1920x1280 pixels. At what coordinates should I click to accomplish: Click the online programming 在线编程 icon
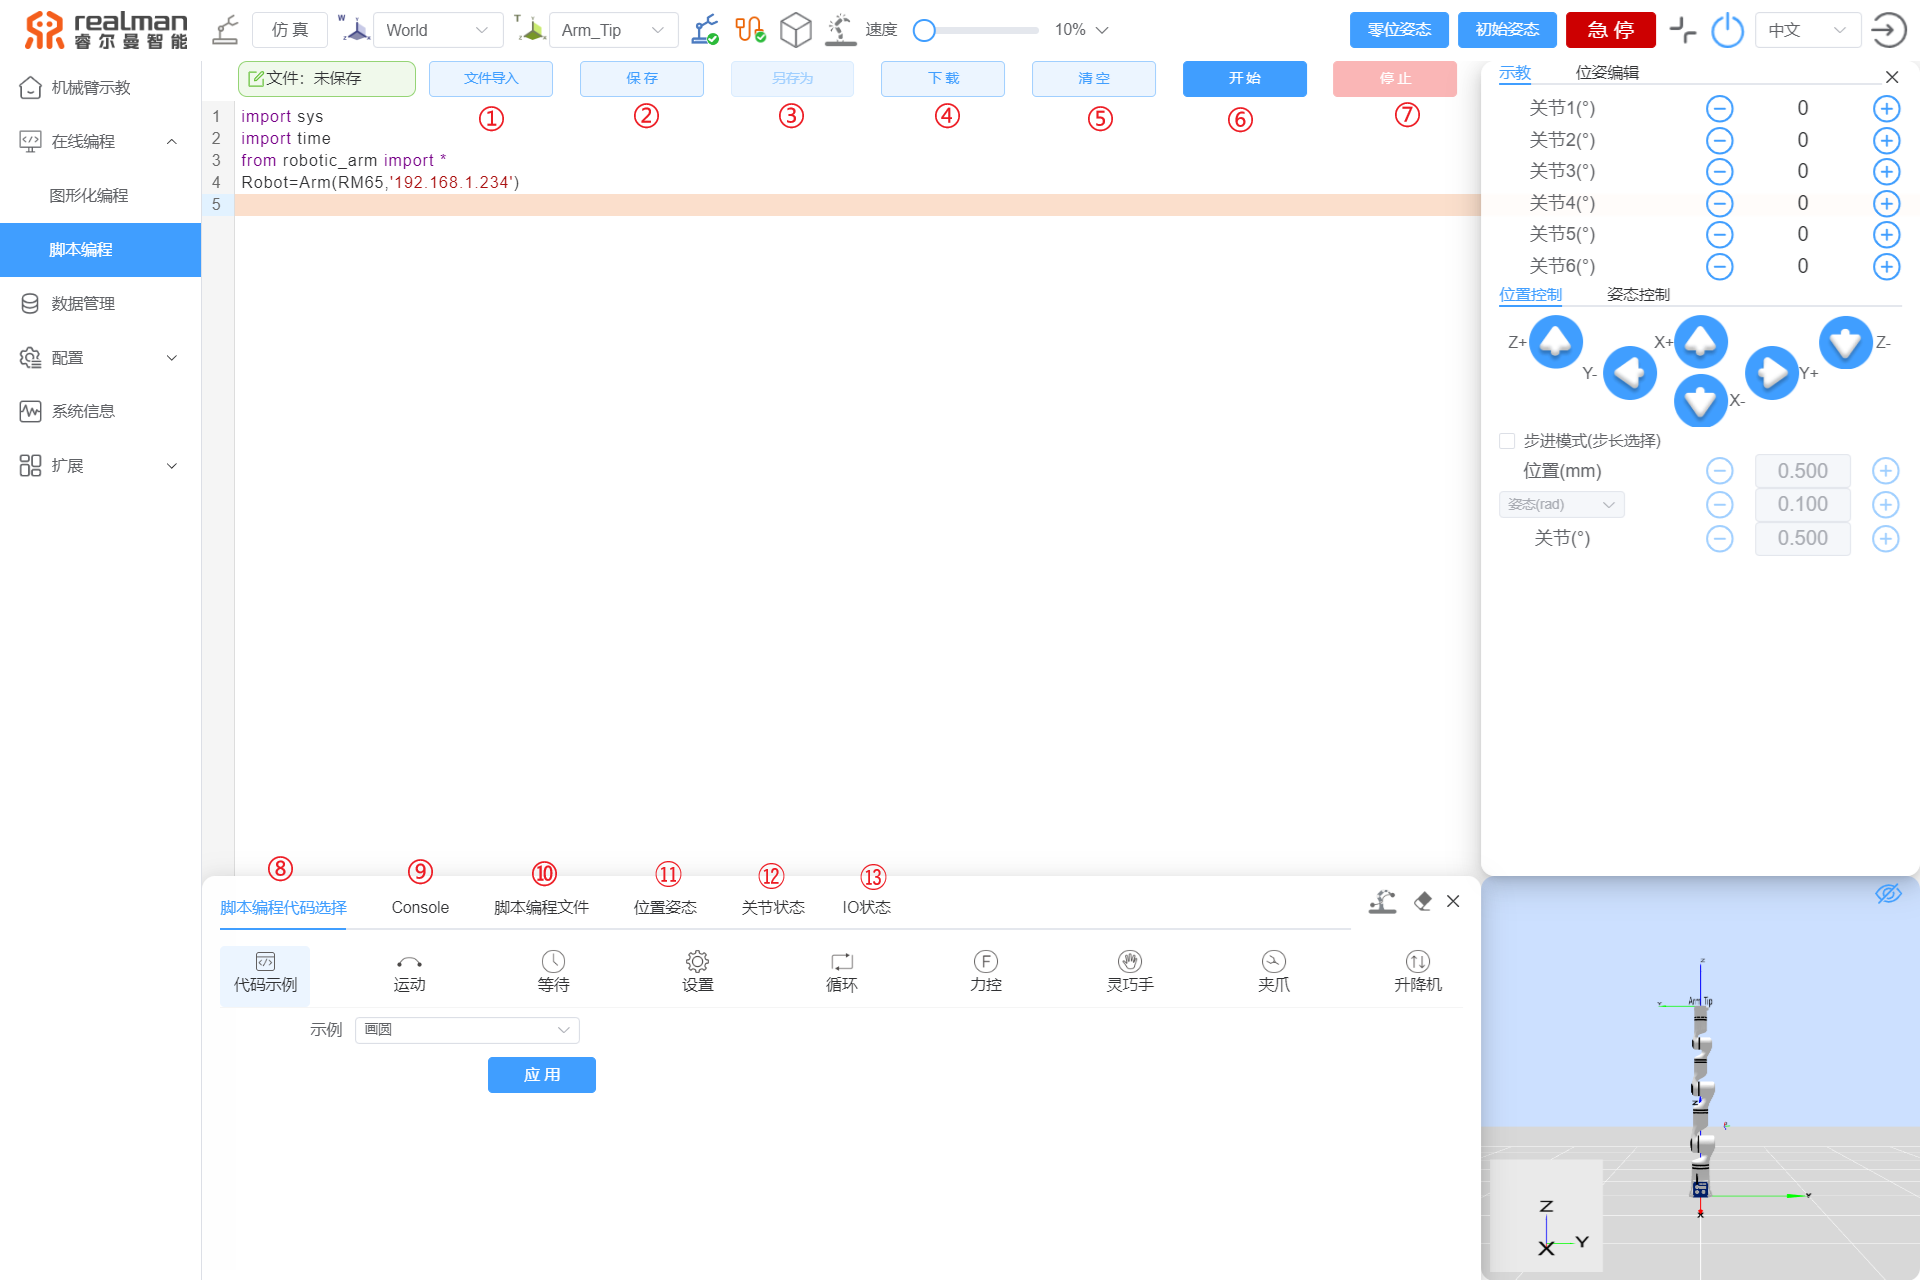coord(29,140)
